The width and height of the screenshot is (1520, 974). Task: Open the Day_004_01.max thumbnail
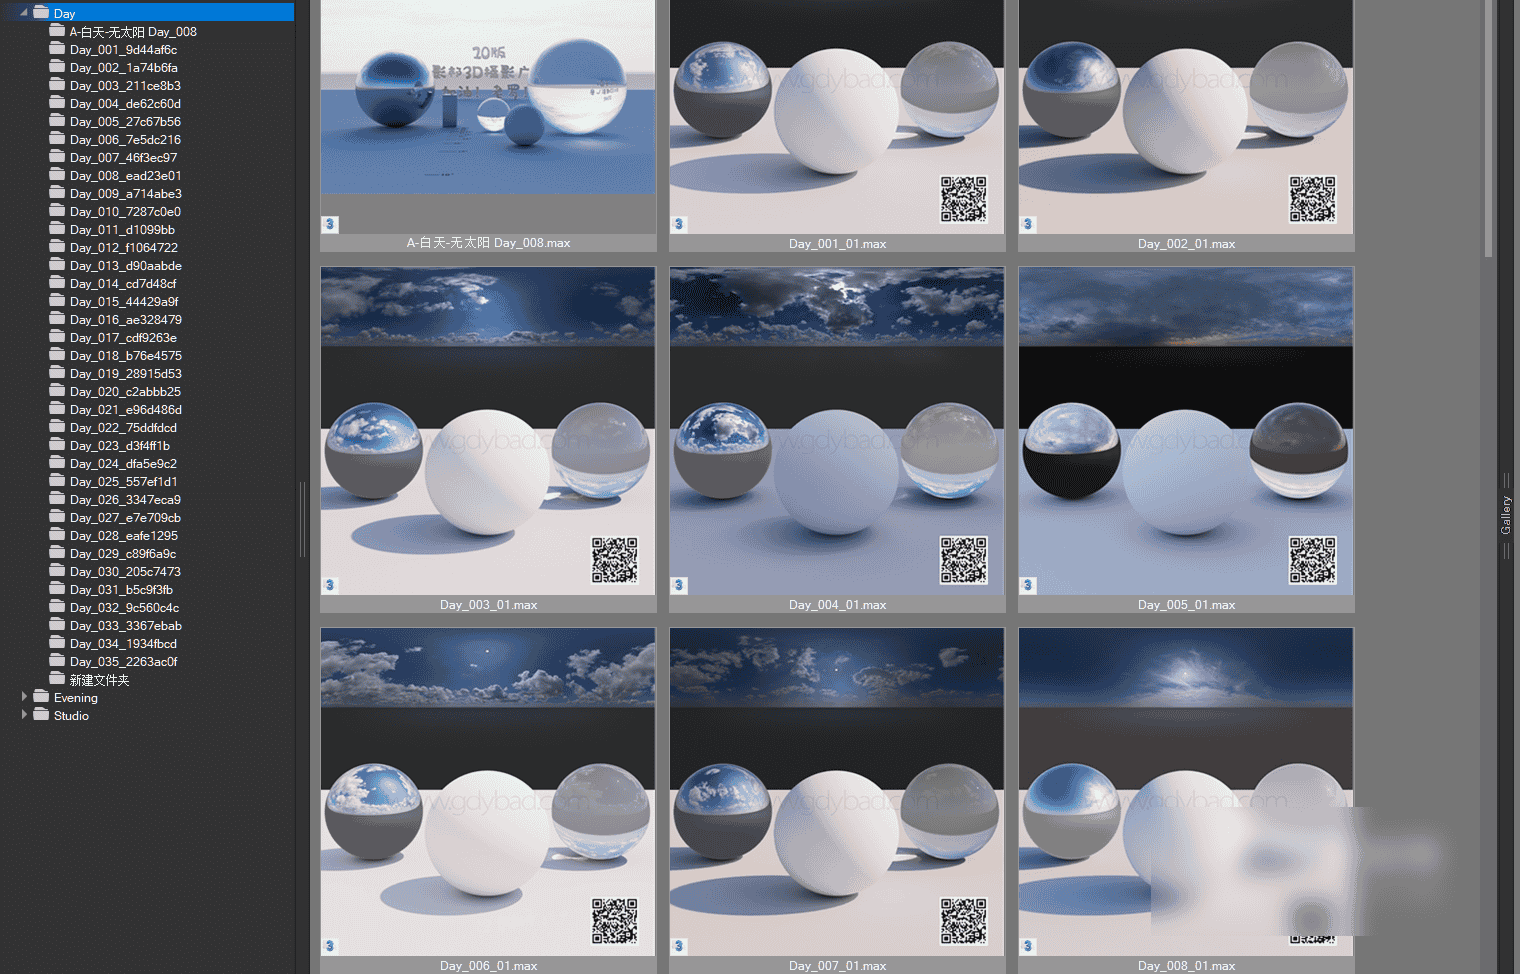tap(836, 430)
